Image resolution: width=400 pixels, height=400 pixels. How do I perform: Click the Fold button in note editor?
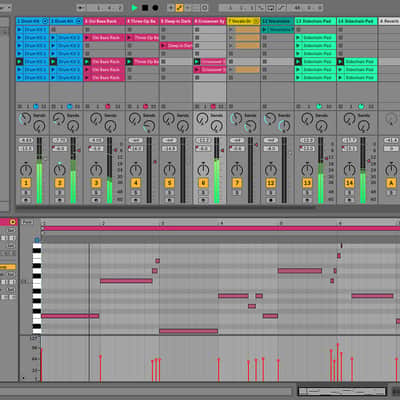click(27, 222)
